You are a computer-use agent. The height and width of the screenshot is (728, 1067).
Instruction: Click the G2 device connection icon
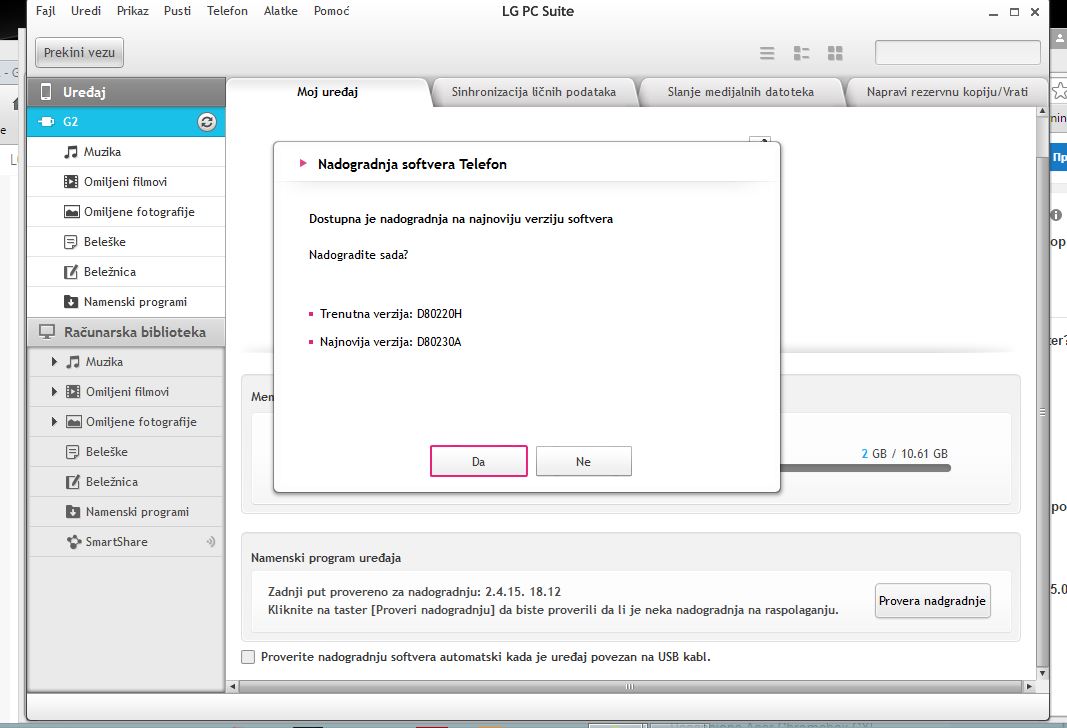click(x=46, y=122)
